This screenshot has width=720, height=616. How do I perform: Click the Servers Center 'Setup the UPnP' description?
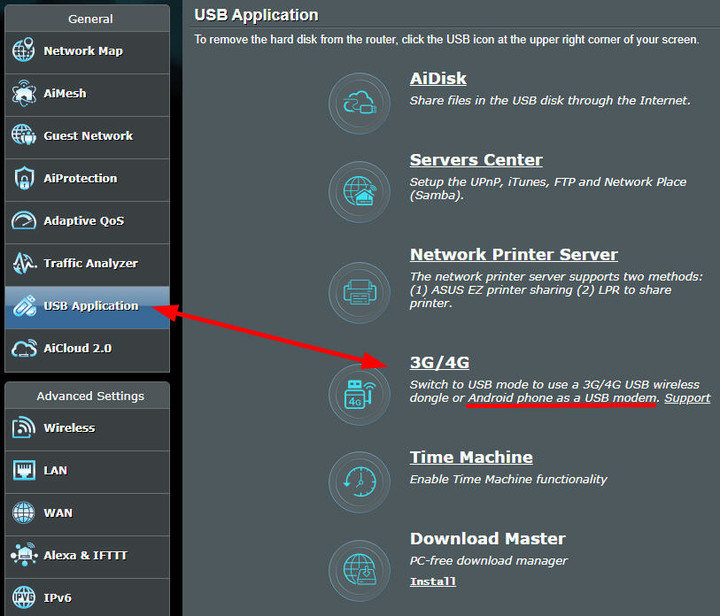tap(548, 188)
